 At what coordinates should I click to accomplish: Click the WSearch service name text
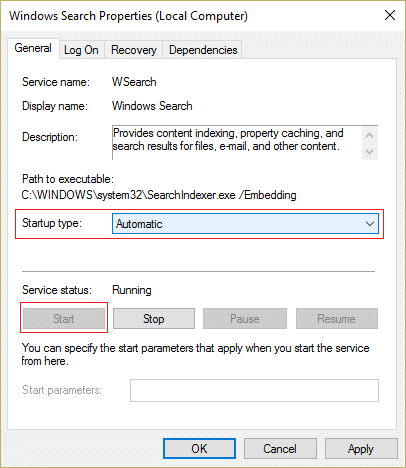tap(134, 82)
